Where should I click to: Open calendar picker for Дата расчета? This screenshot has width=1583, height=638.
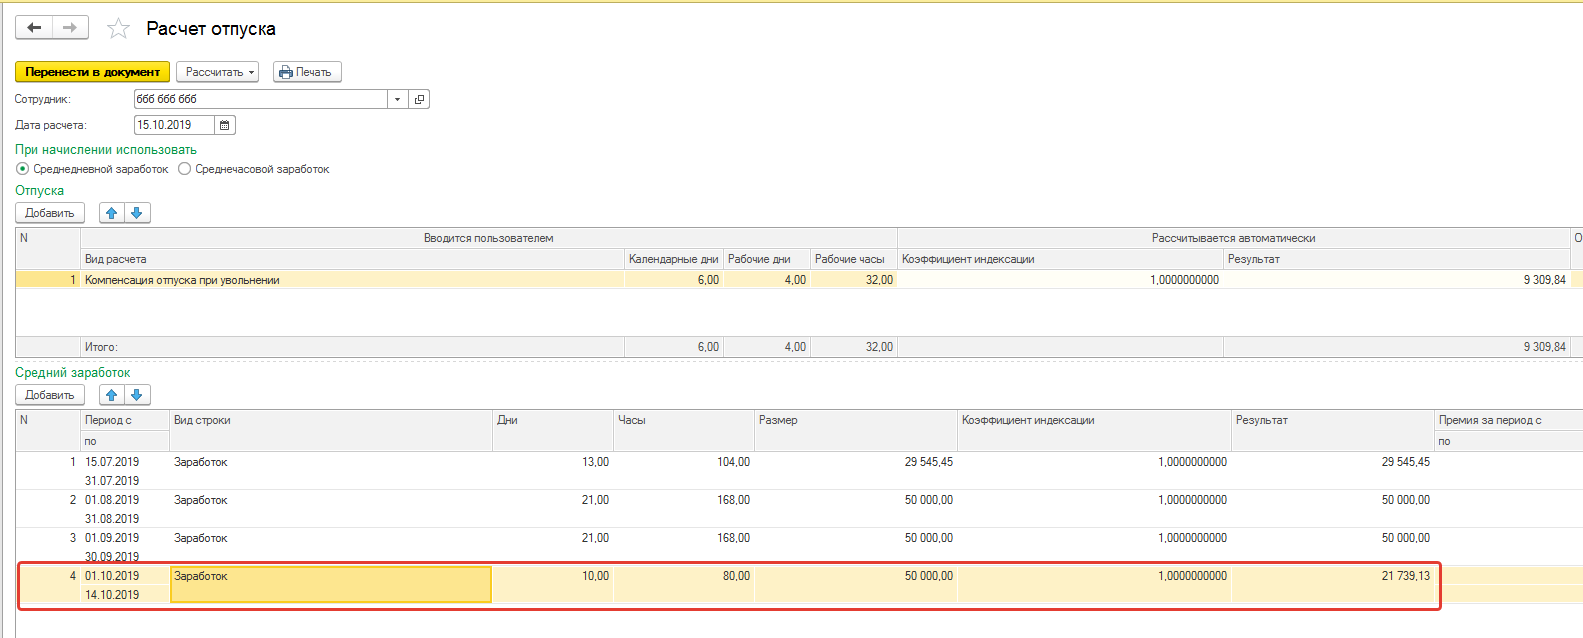225,125
